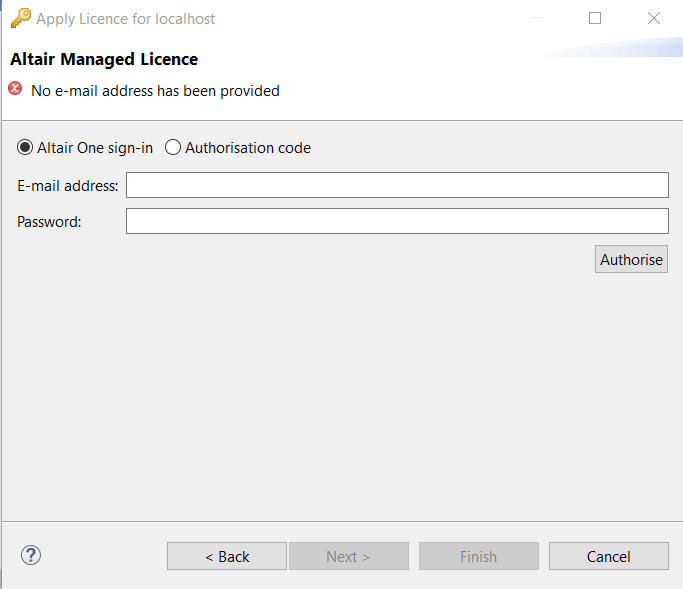Click the greyed-out Next button
The image size is (683, 589).
pyautogui.click(x=348, y=556)
